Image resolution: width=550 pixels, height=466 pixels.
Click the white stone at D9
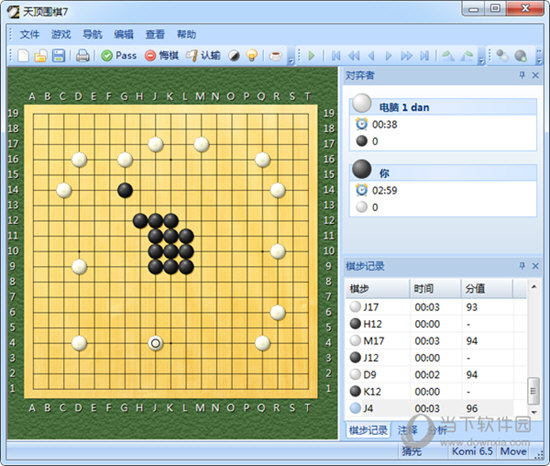[x=79, y=267]
